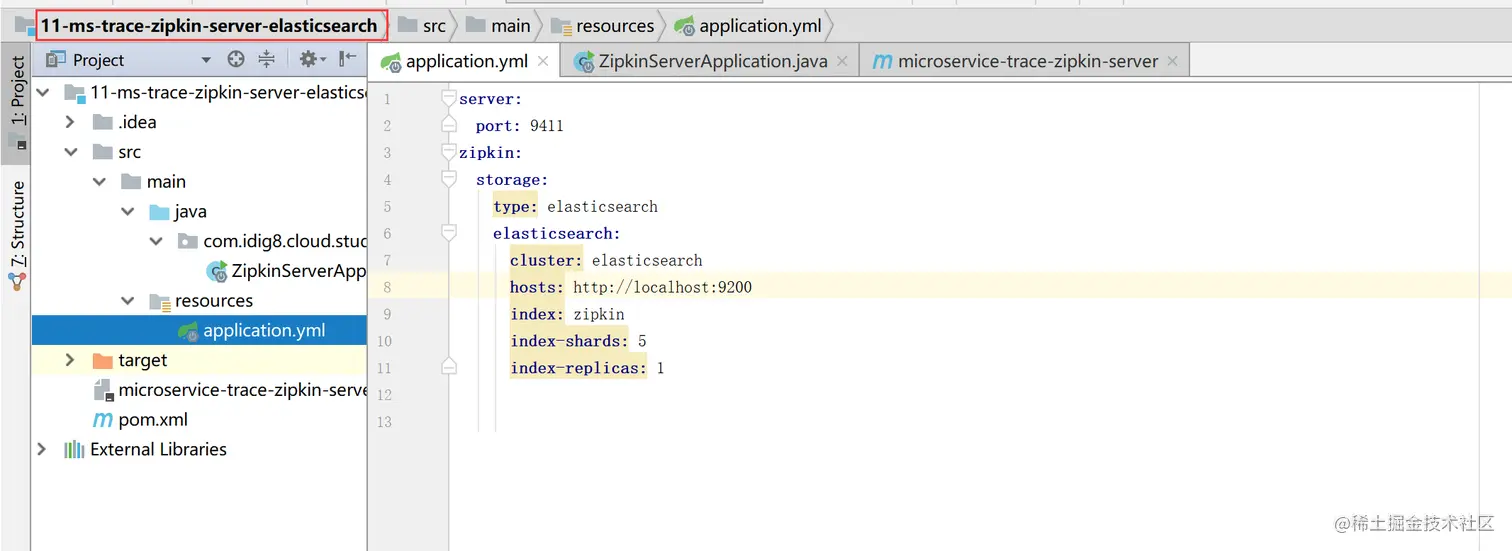This screenshot has height=551, width=1512.
Task: Collapse the com.idig8.cloud package arrow
Action: [x=155, y=241]
